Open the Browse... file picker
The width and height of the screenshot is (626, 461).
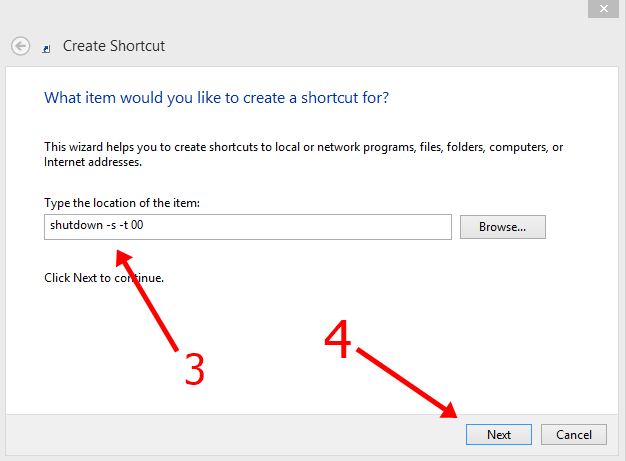502,227
